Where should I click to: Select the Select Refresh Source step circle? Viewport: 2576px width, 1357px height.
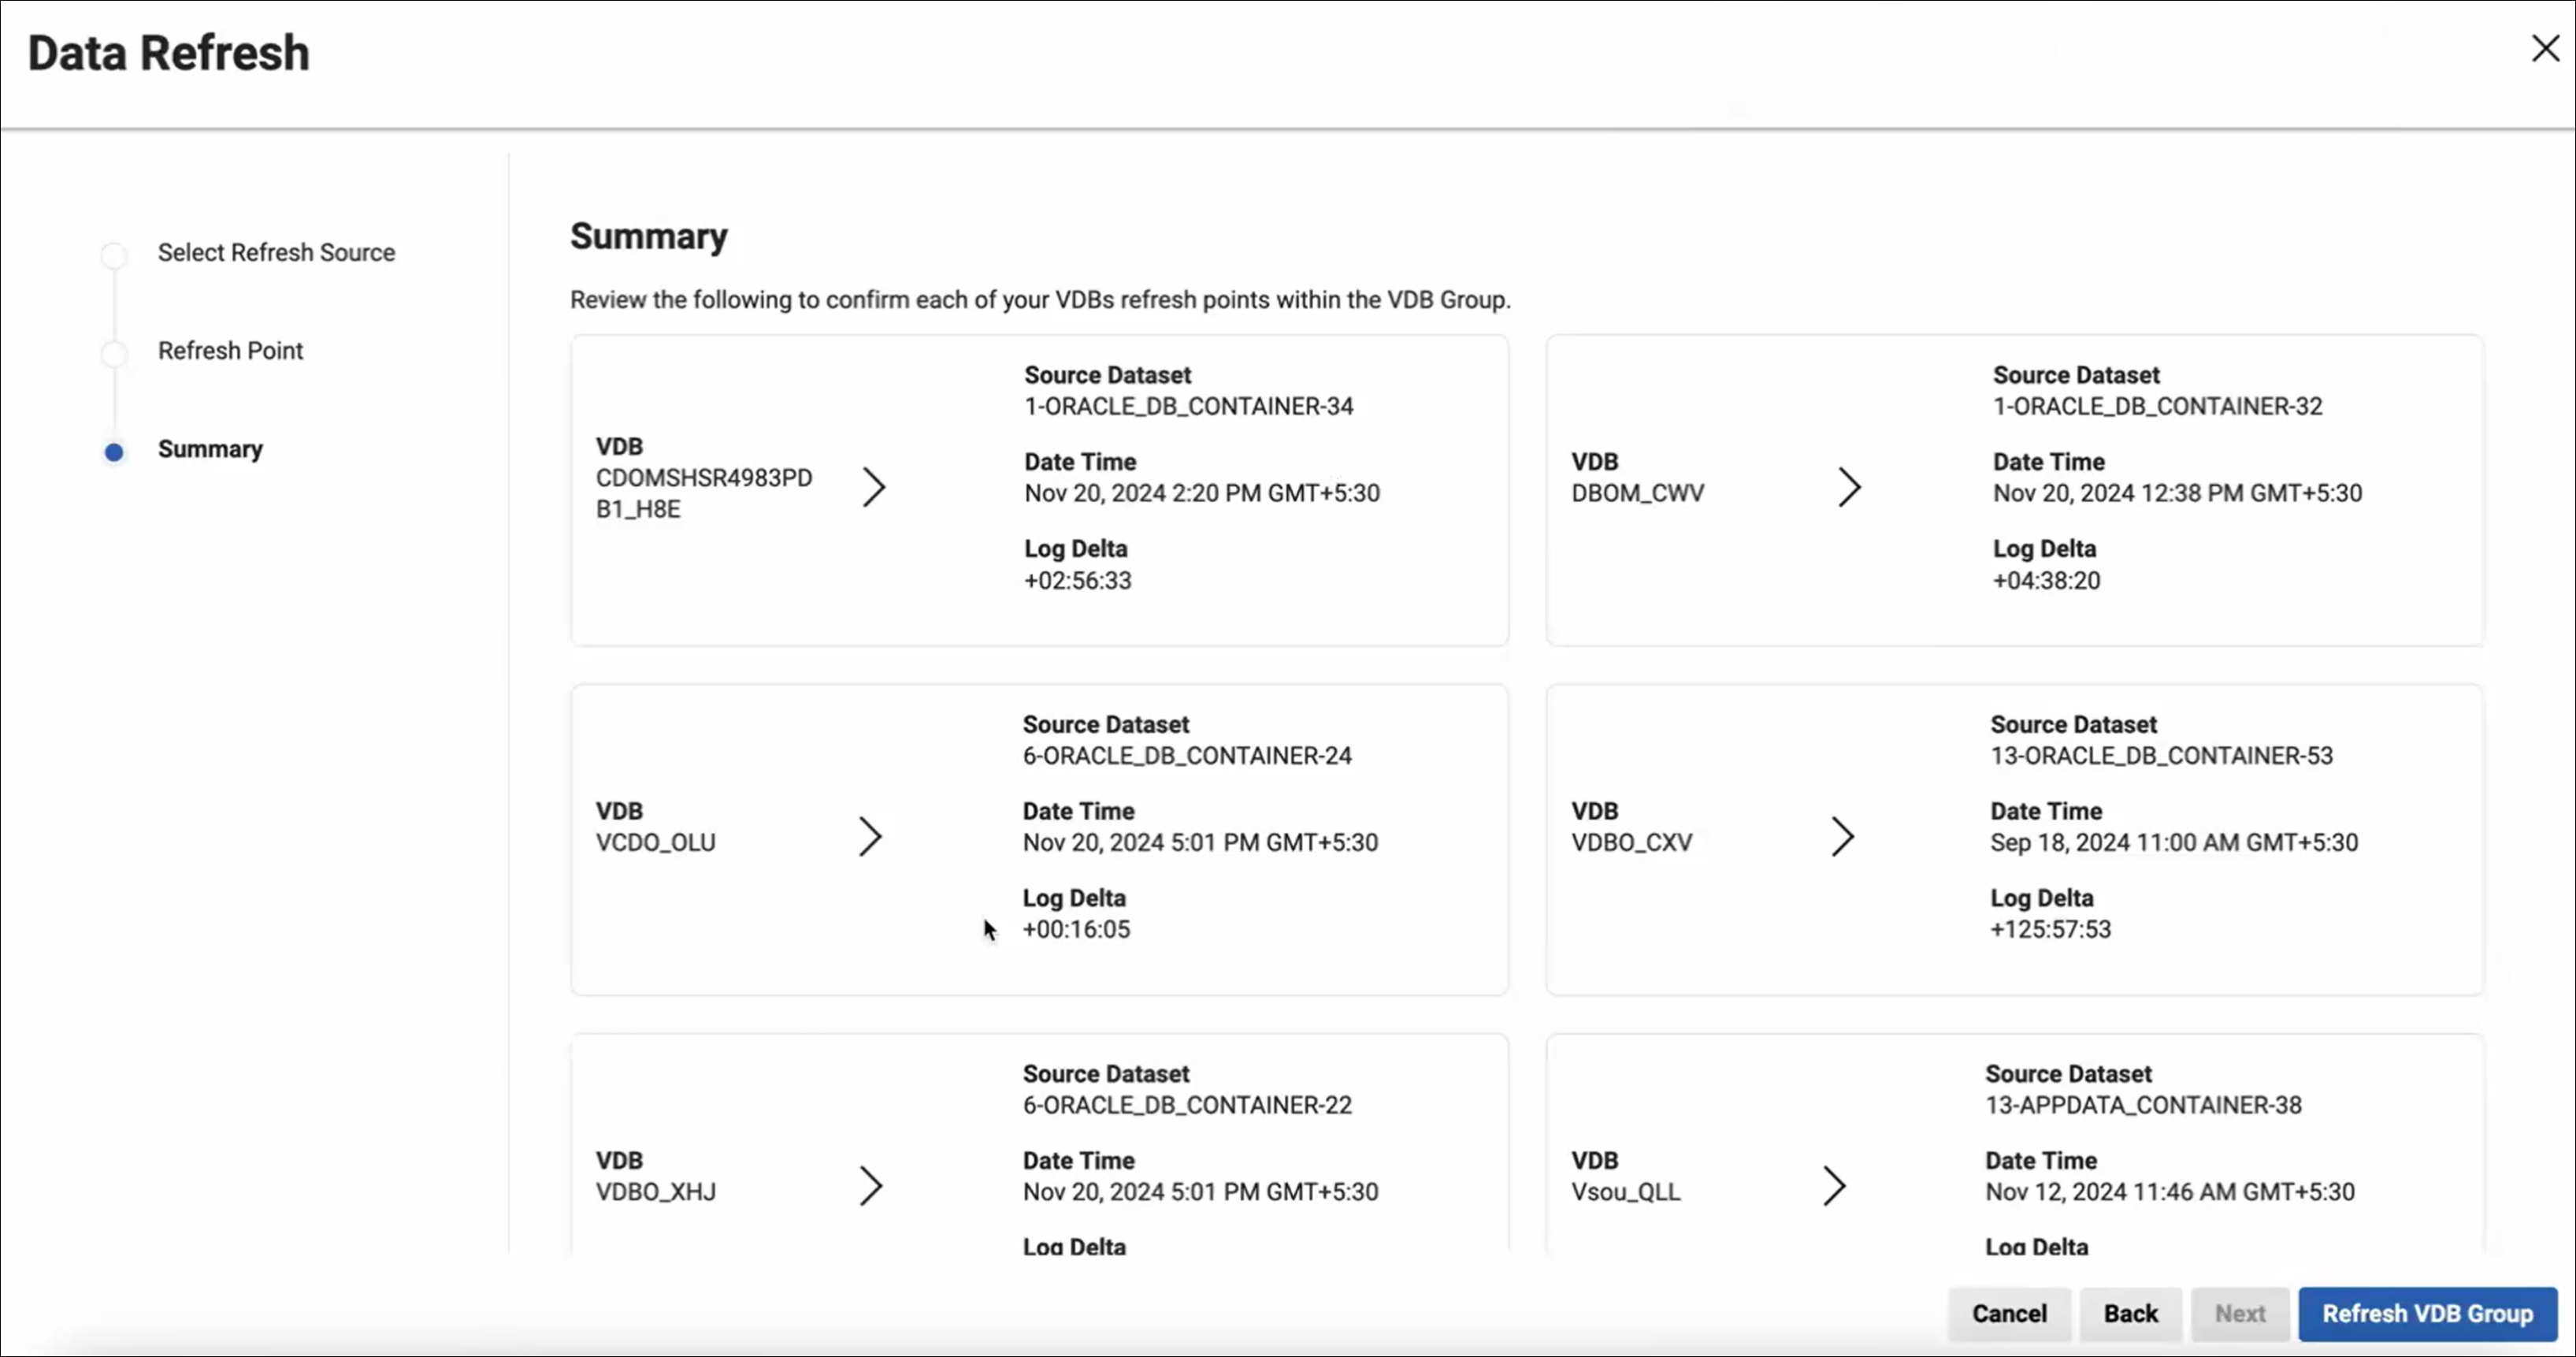coord(114,255)
